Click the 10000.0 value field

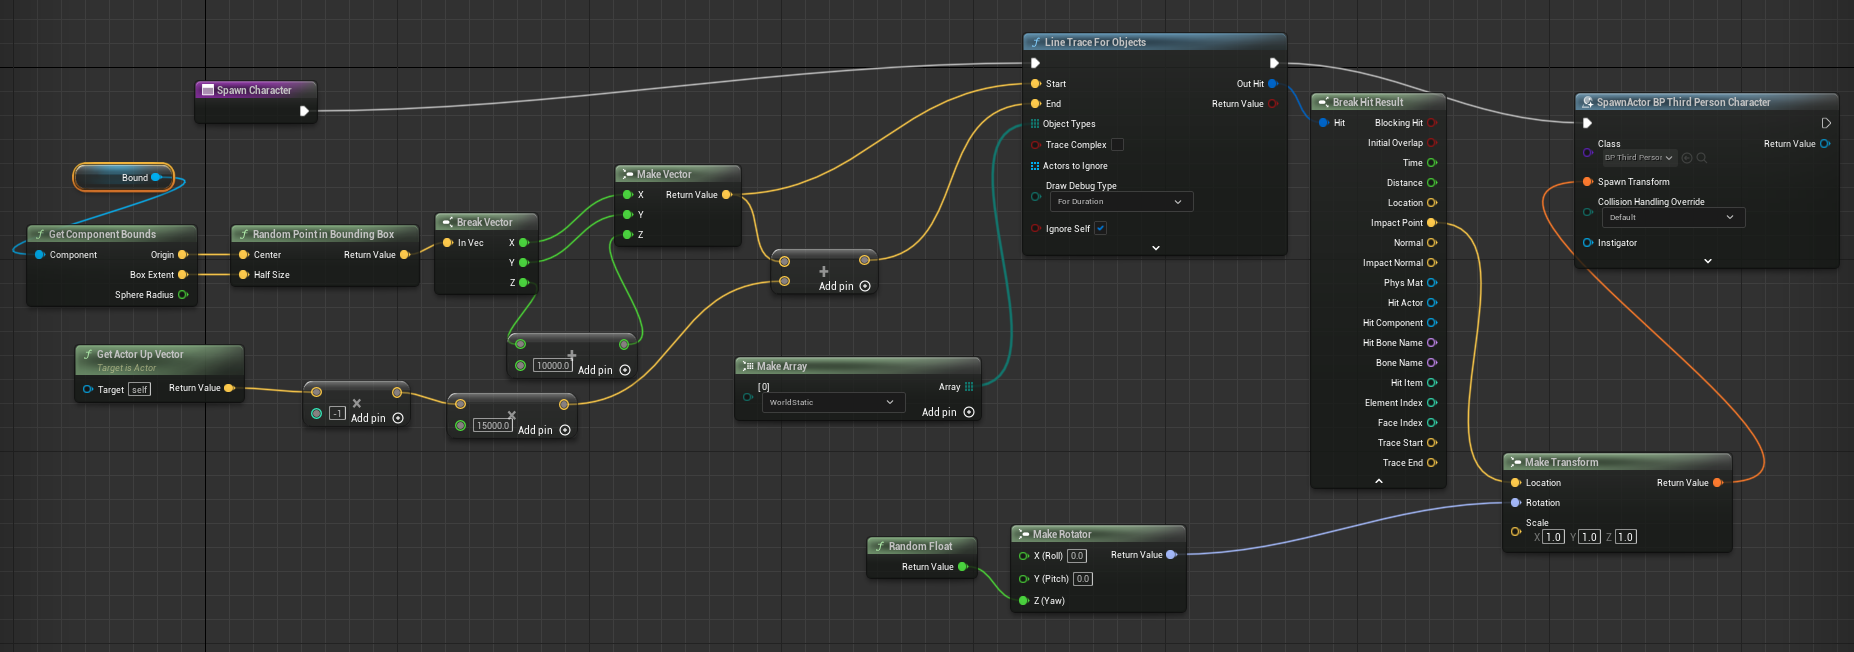coord(552,366)
